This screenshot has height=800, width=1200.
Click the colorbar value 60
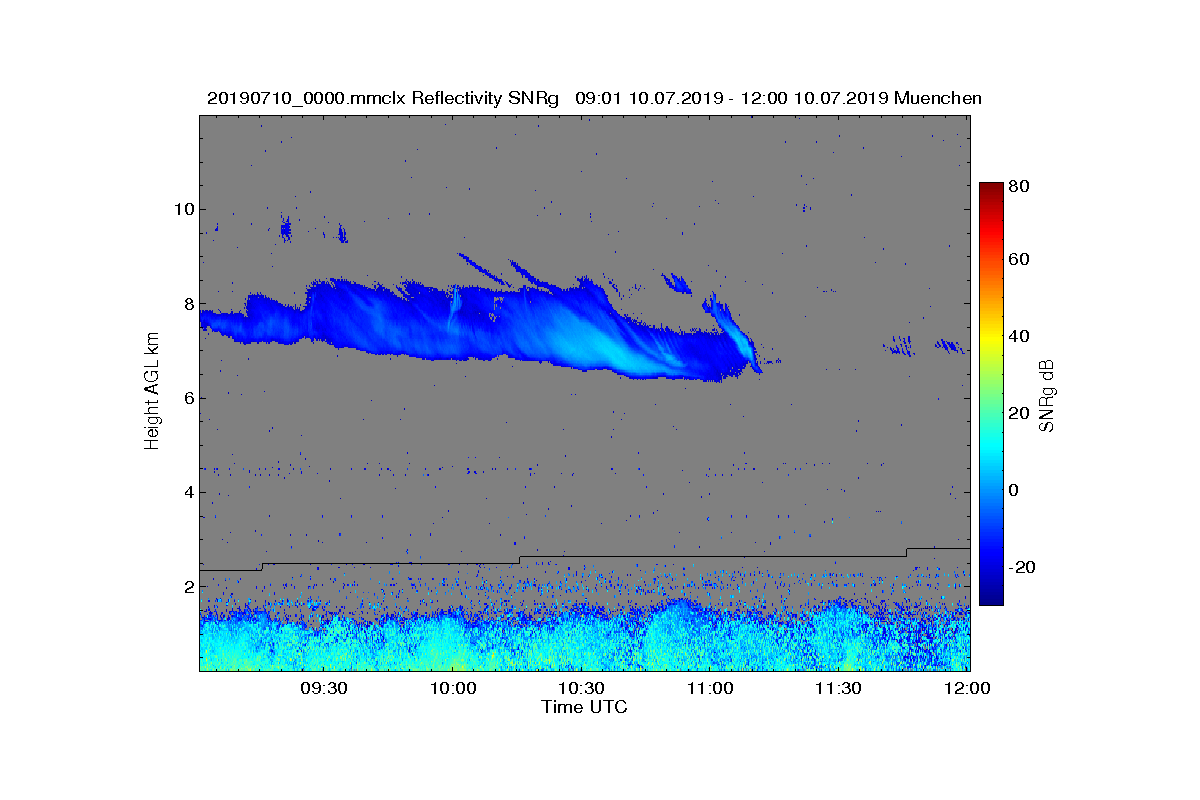click(1020, 260)
